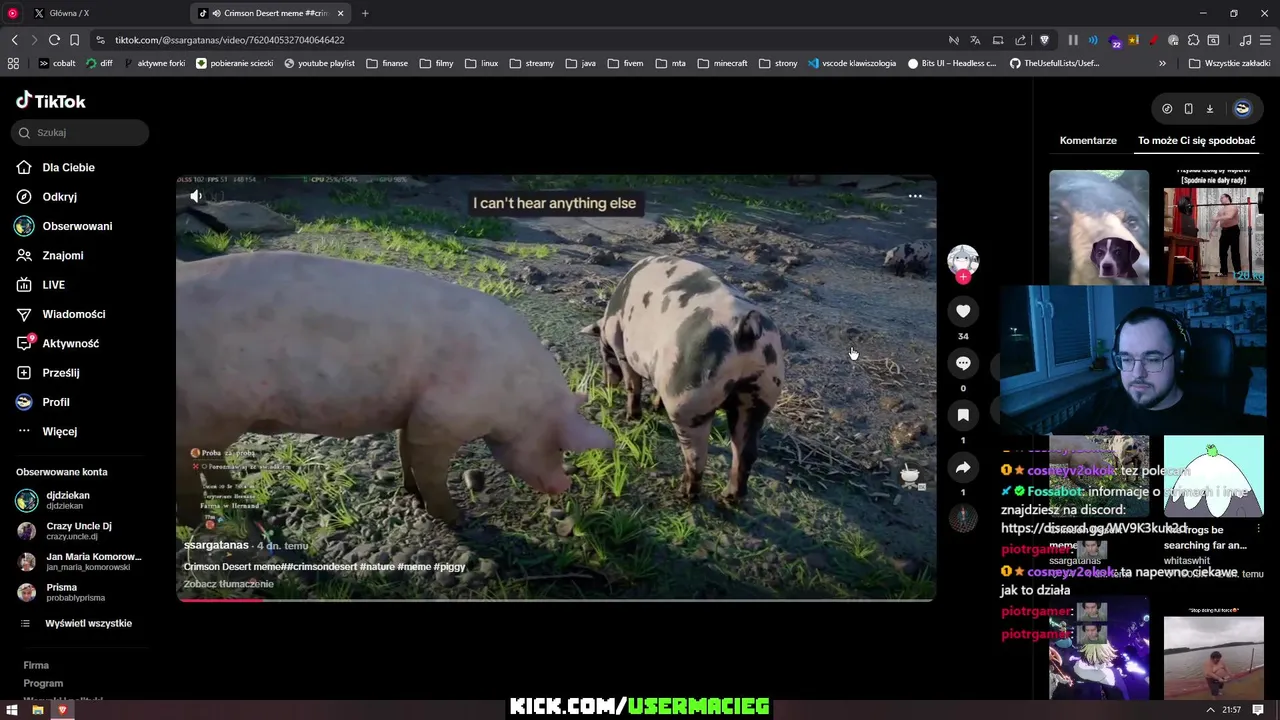Viewport: 1280px width, 720px height.
Task: Open Profil in the sidebar
Action: coord(56,402)
